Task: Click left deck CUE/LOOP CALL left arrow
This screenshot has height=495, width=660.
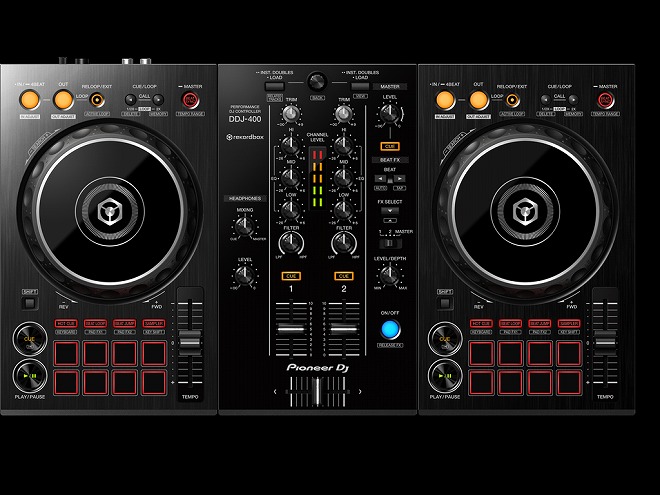Action: [x=130, y=100]
